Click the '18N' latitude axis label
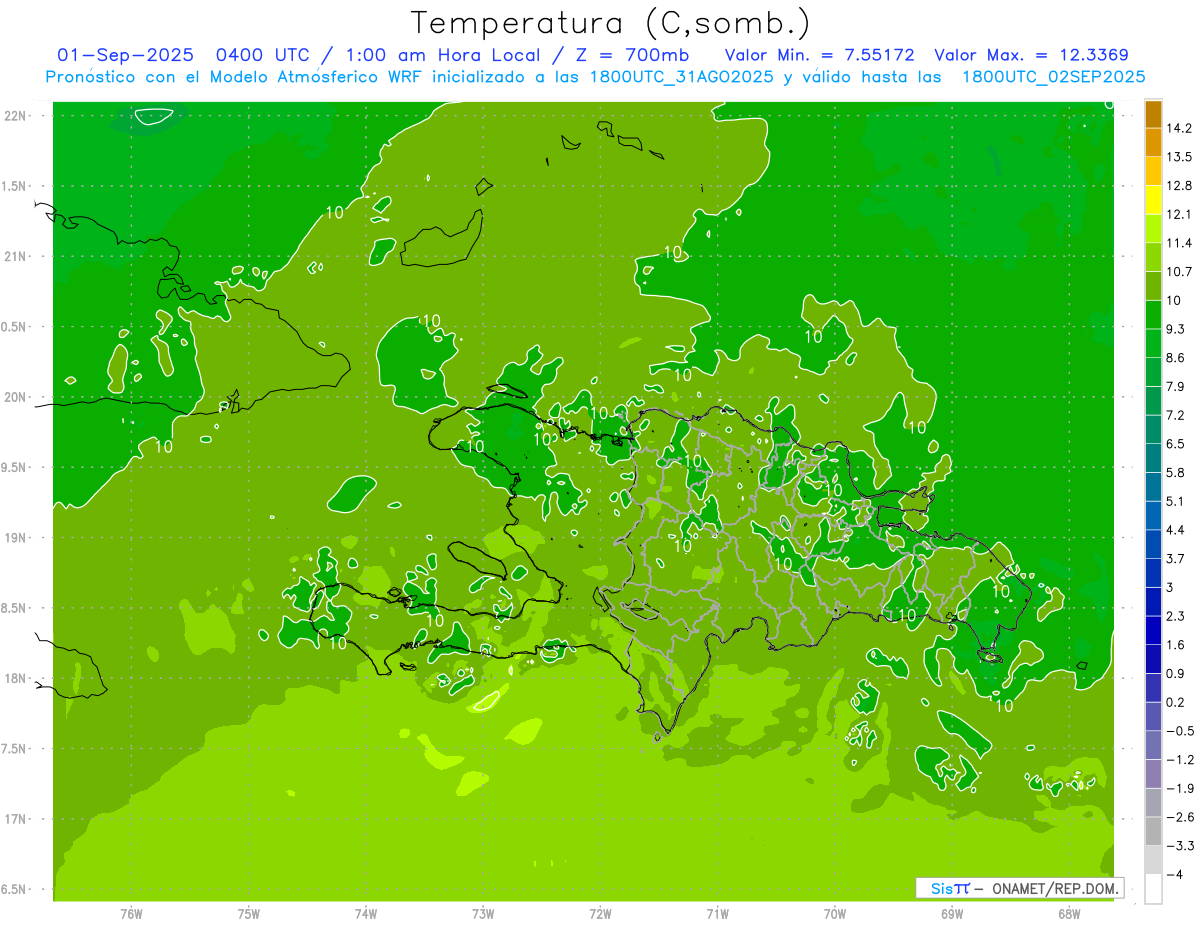 (14, 678)
